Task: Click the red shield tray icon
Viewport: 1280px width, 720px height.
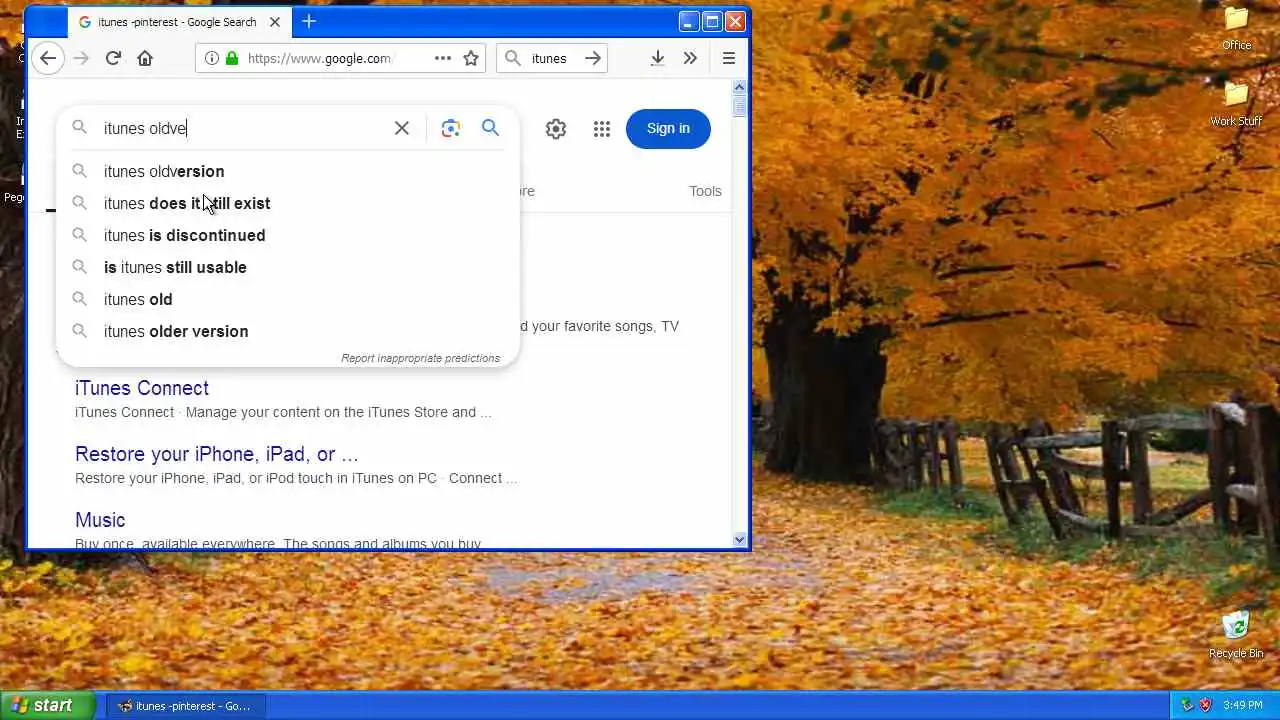Action: pyautogui.click(x=1205, y=705)
